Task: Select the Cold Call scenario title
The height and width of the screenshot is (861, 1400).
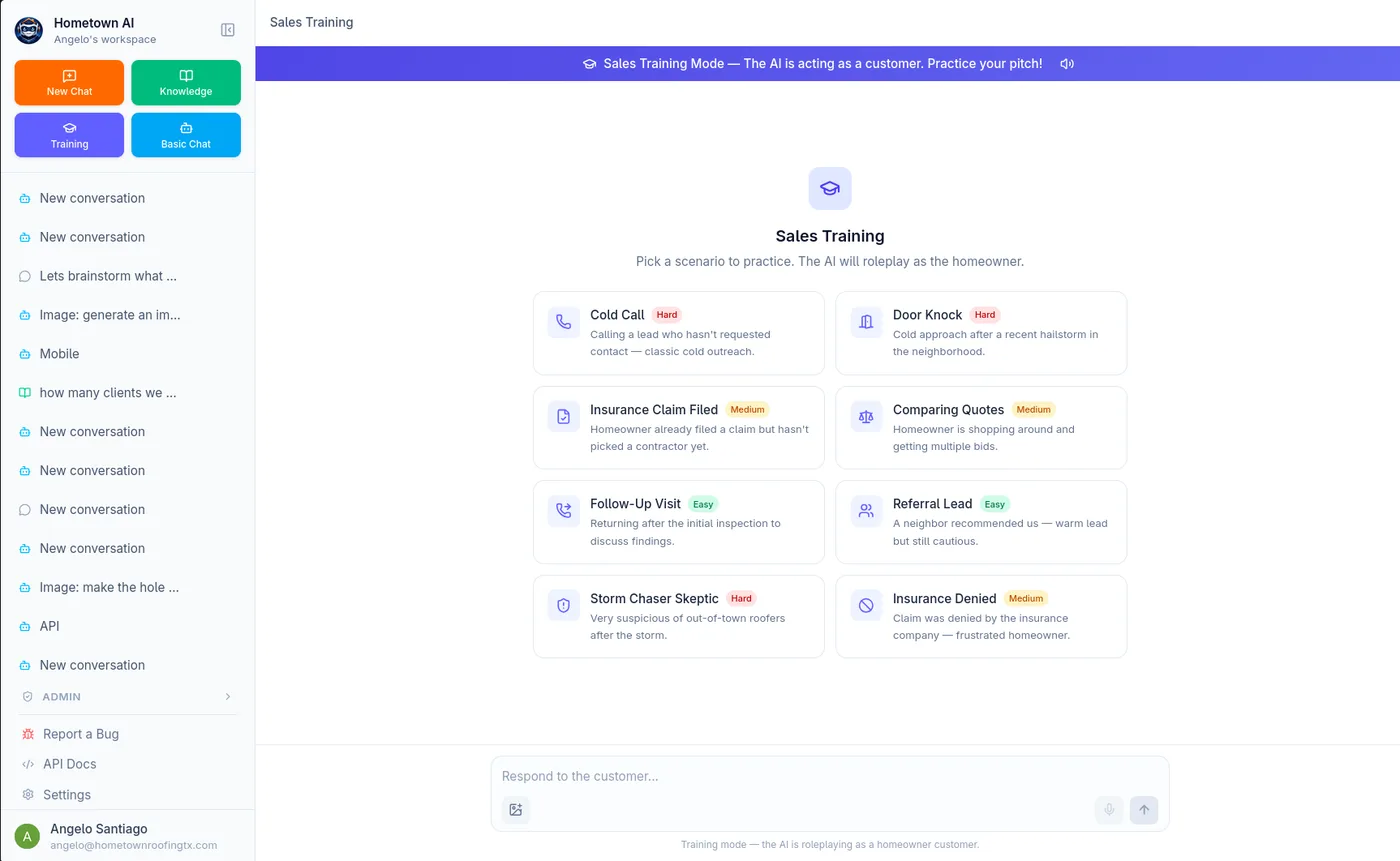Action: [x=617, y=314]
